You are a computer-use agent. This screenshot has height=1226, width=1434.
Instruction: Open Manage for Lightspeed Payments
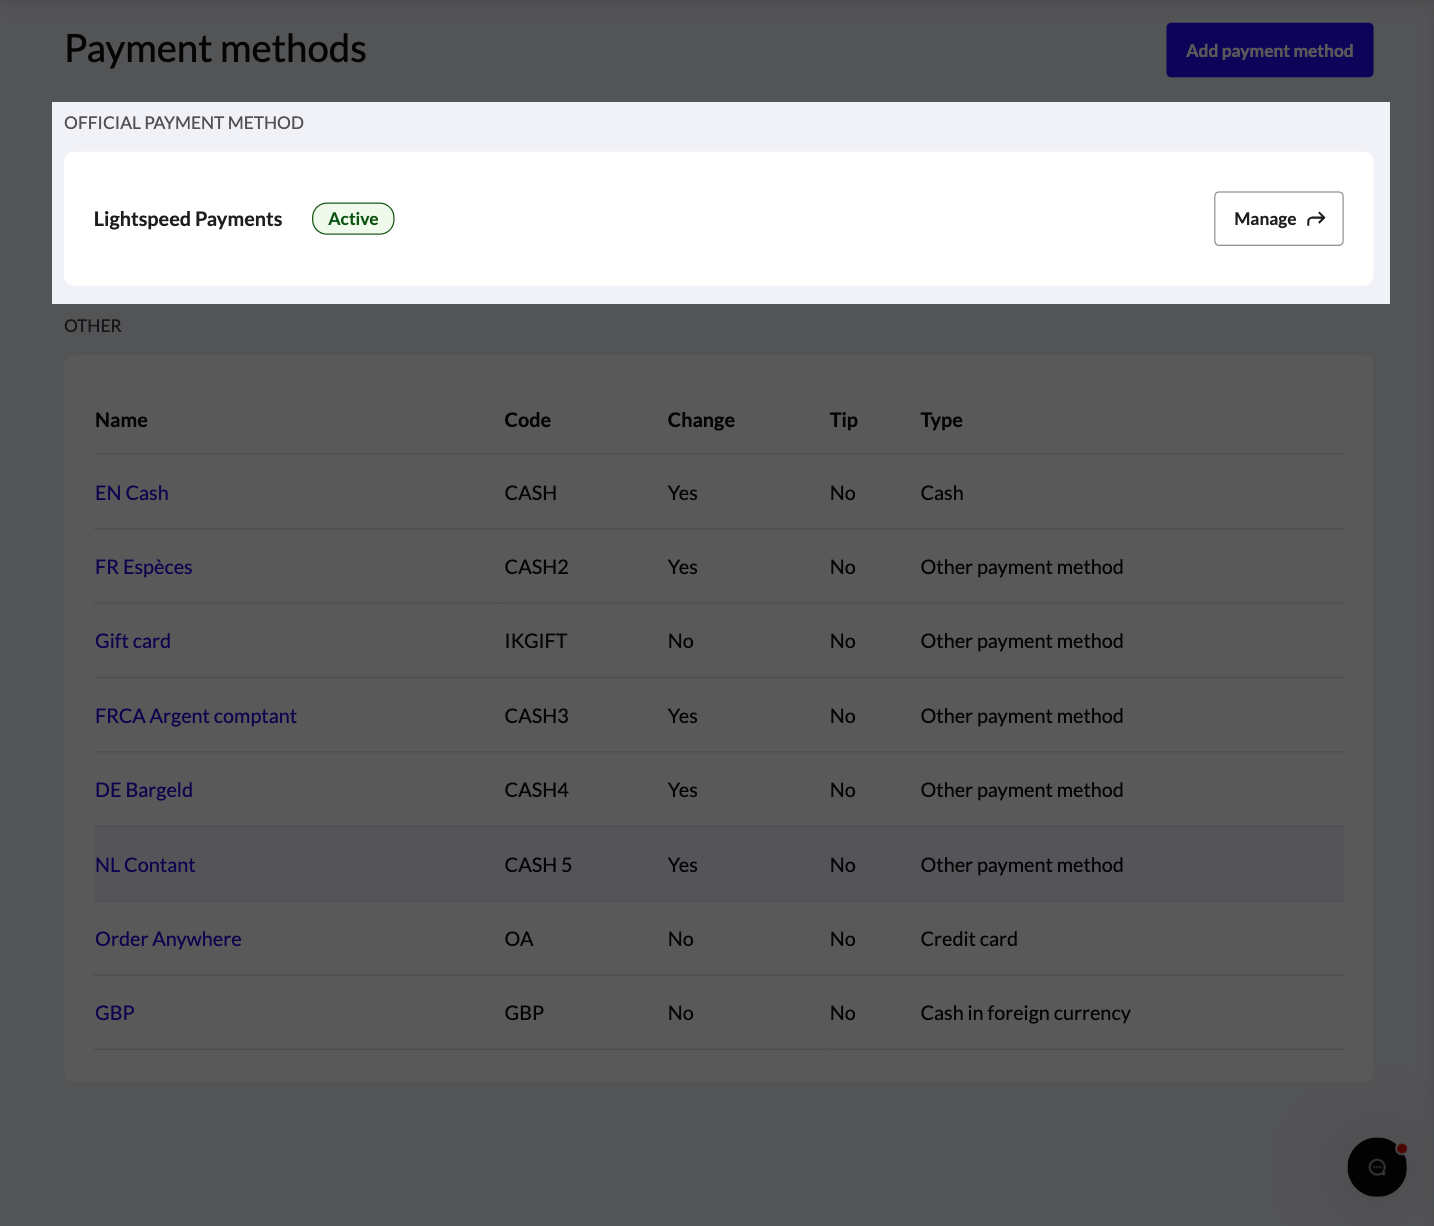click(1278, 218)
